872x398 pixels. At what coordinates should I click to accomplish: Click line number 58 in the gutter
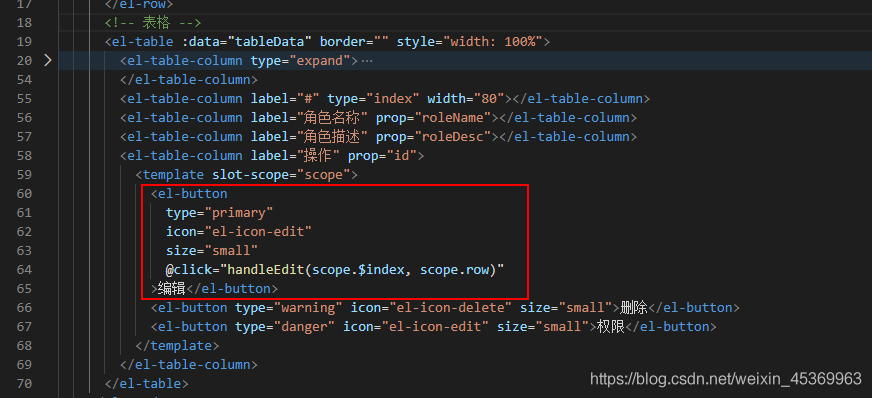[24, 156]
